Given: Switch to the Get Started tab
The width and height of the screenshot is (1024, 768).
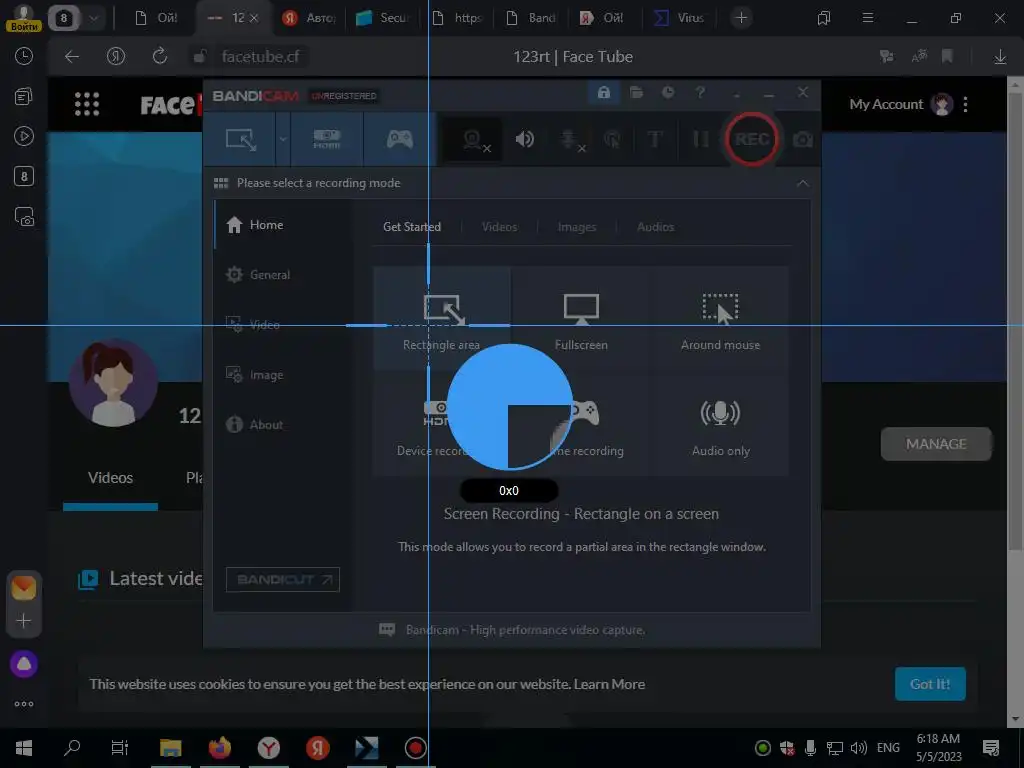Looking at the screenshot, I should [x=411, y=227].
